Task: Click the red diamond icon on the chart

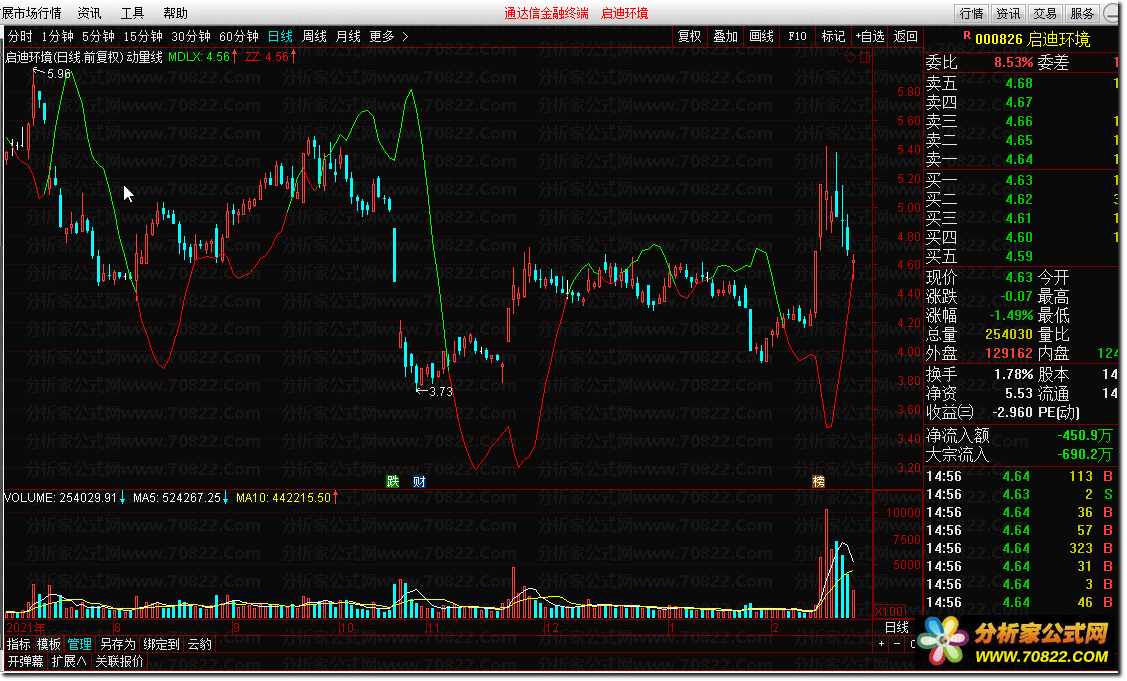Action: coord(850,57)
